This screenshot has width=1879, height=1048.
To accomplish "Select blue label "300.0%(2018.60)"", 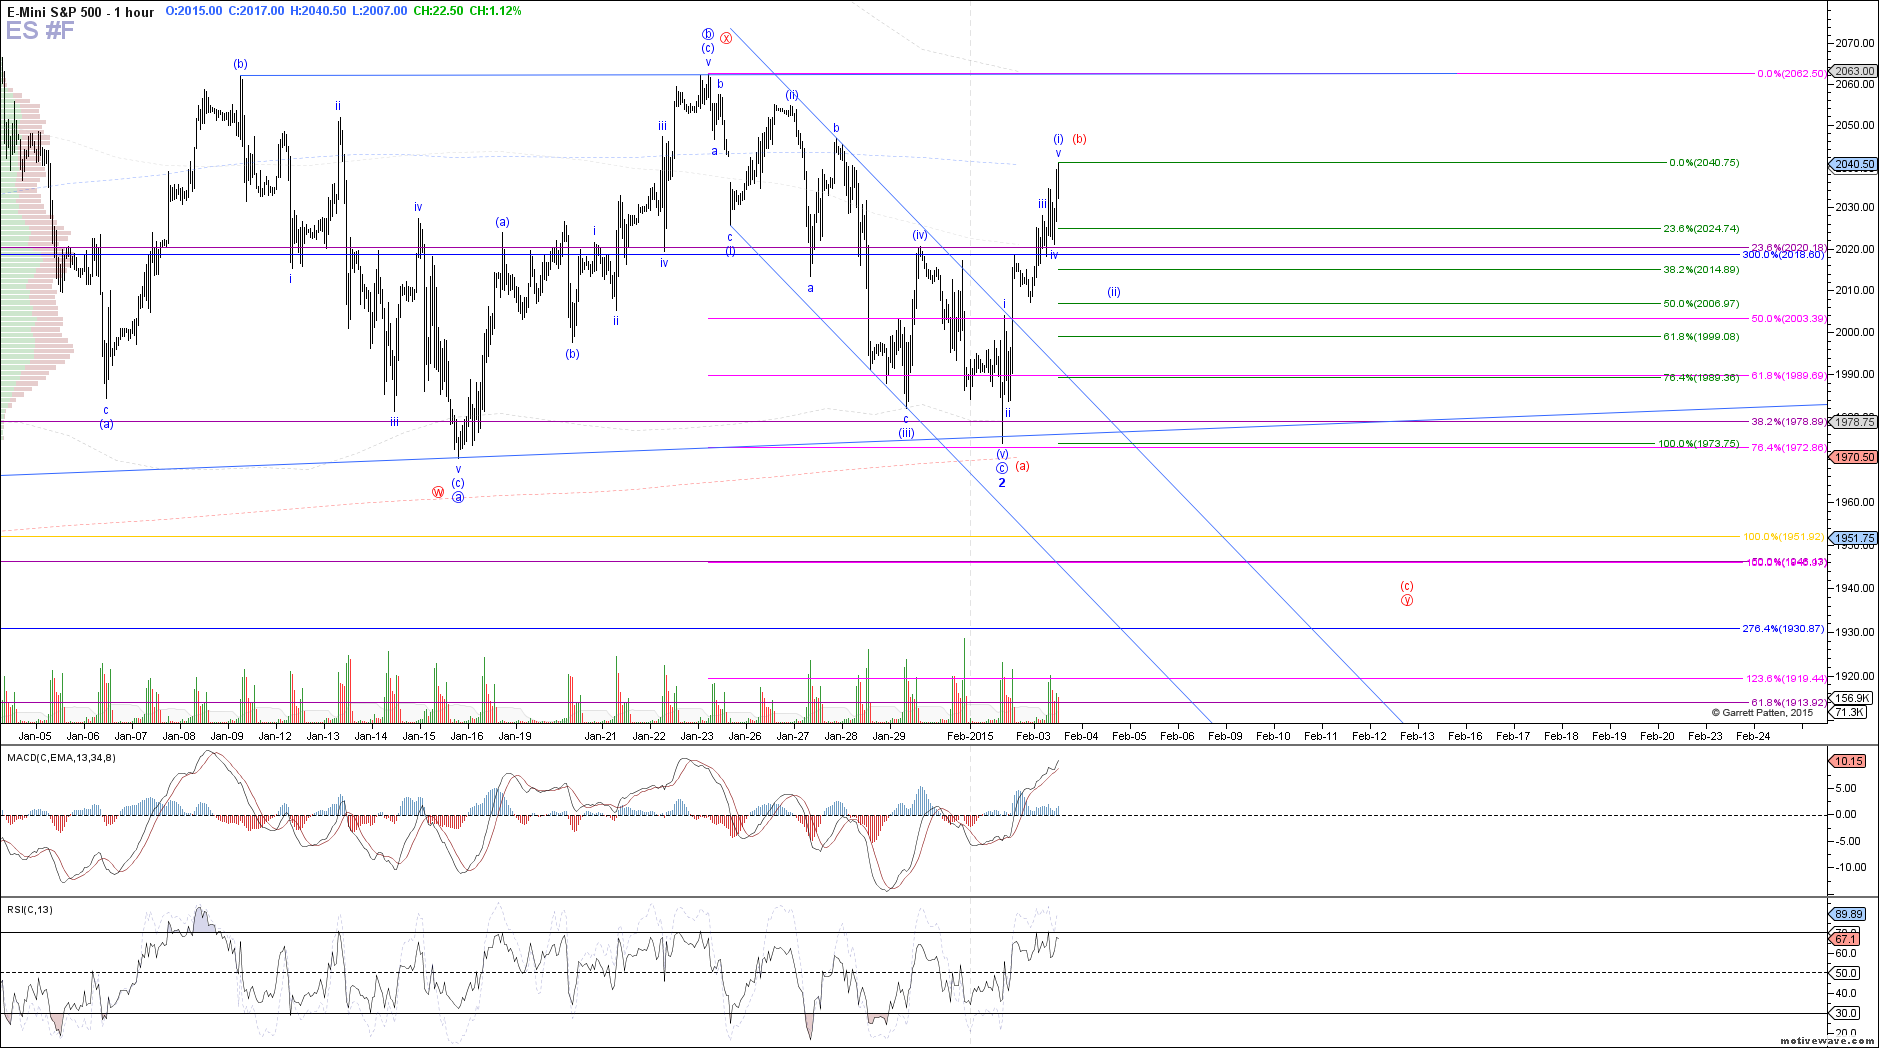I will coord(1783,255).
